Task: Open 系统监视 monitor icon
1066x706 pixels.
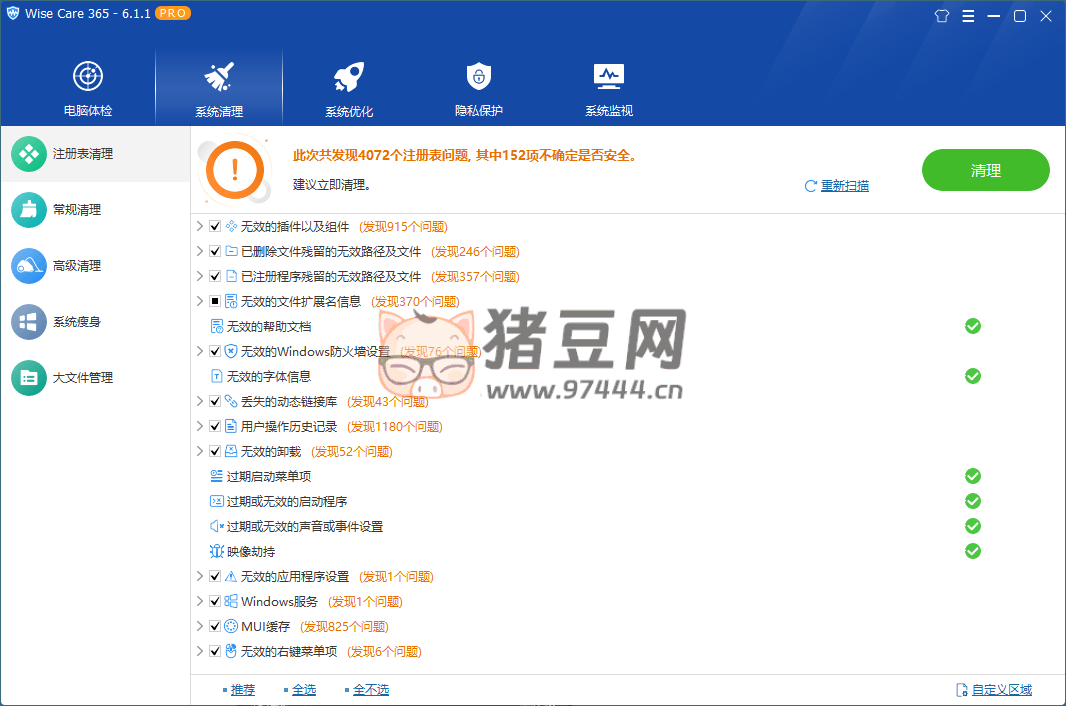Action: click(x=608, y=77)
